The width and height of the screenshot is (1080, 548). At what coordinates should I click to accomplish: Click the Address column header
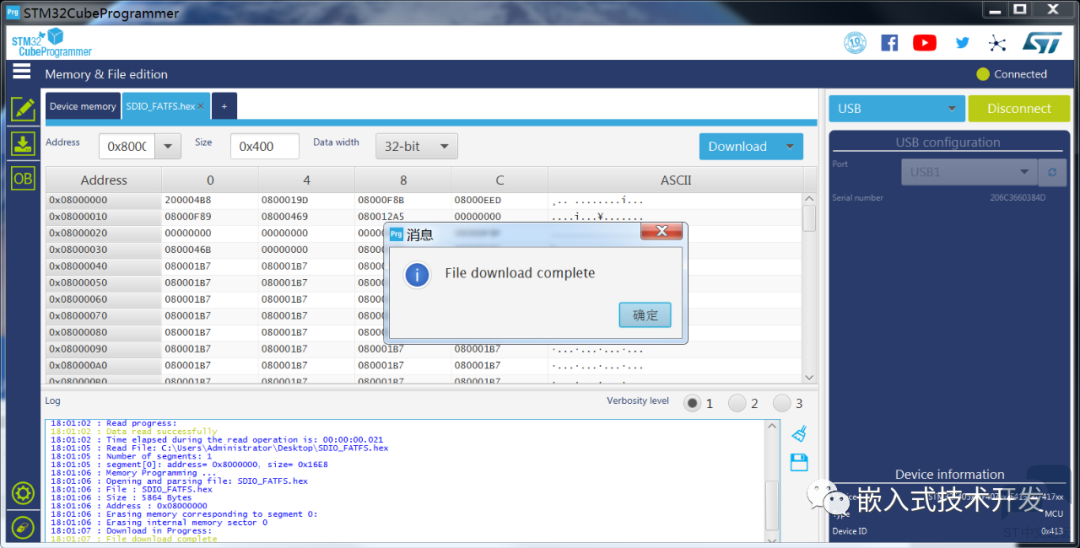[104, 180]
